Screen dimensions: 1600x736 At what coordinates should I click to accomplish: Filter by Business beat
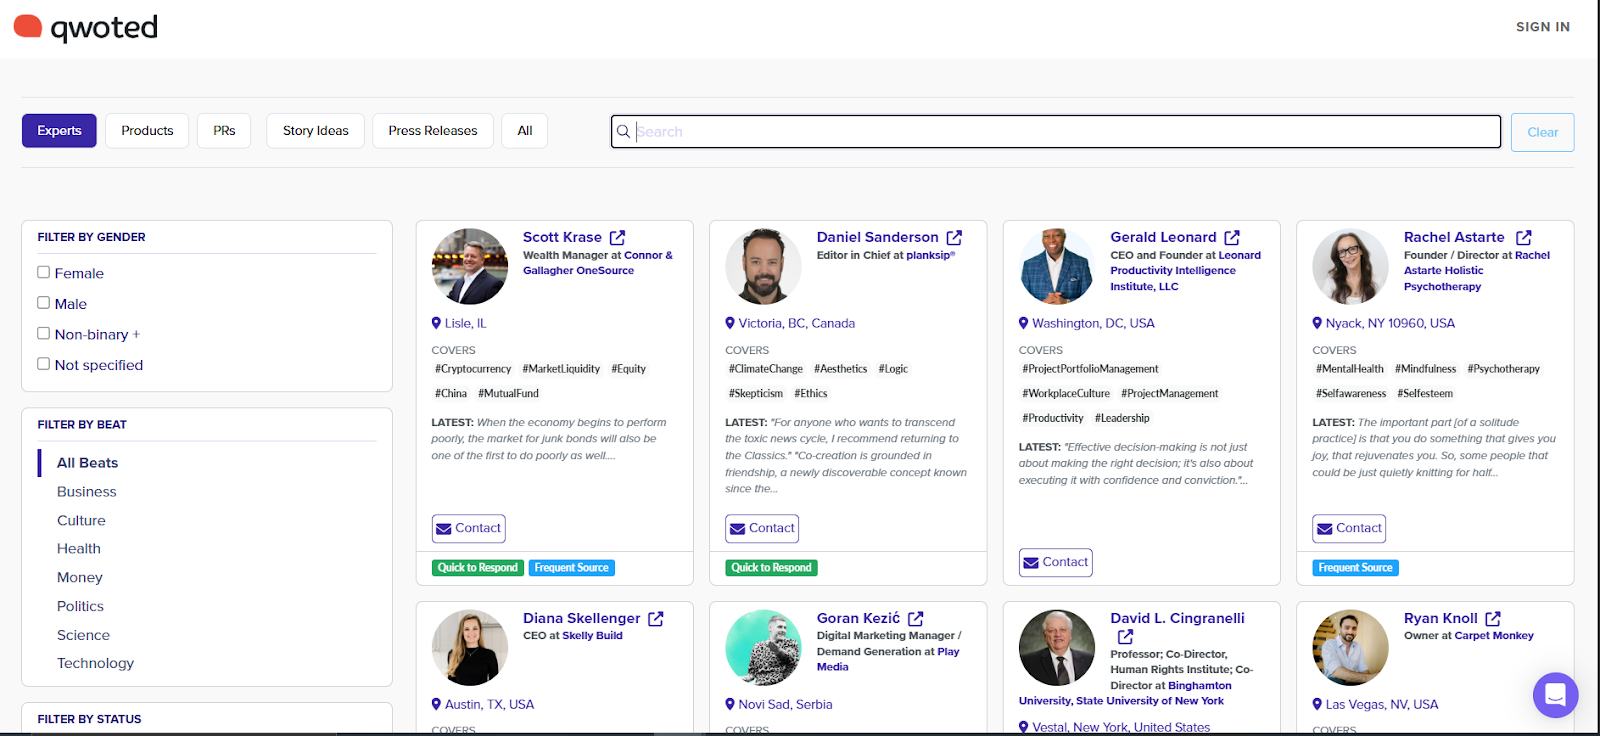tap(87, 492)
